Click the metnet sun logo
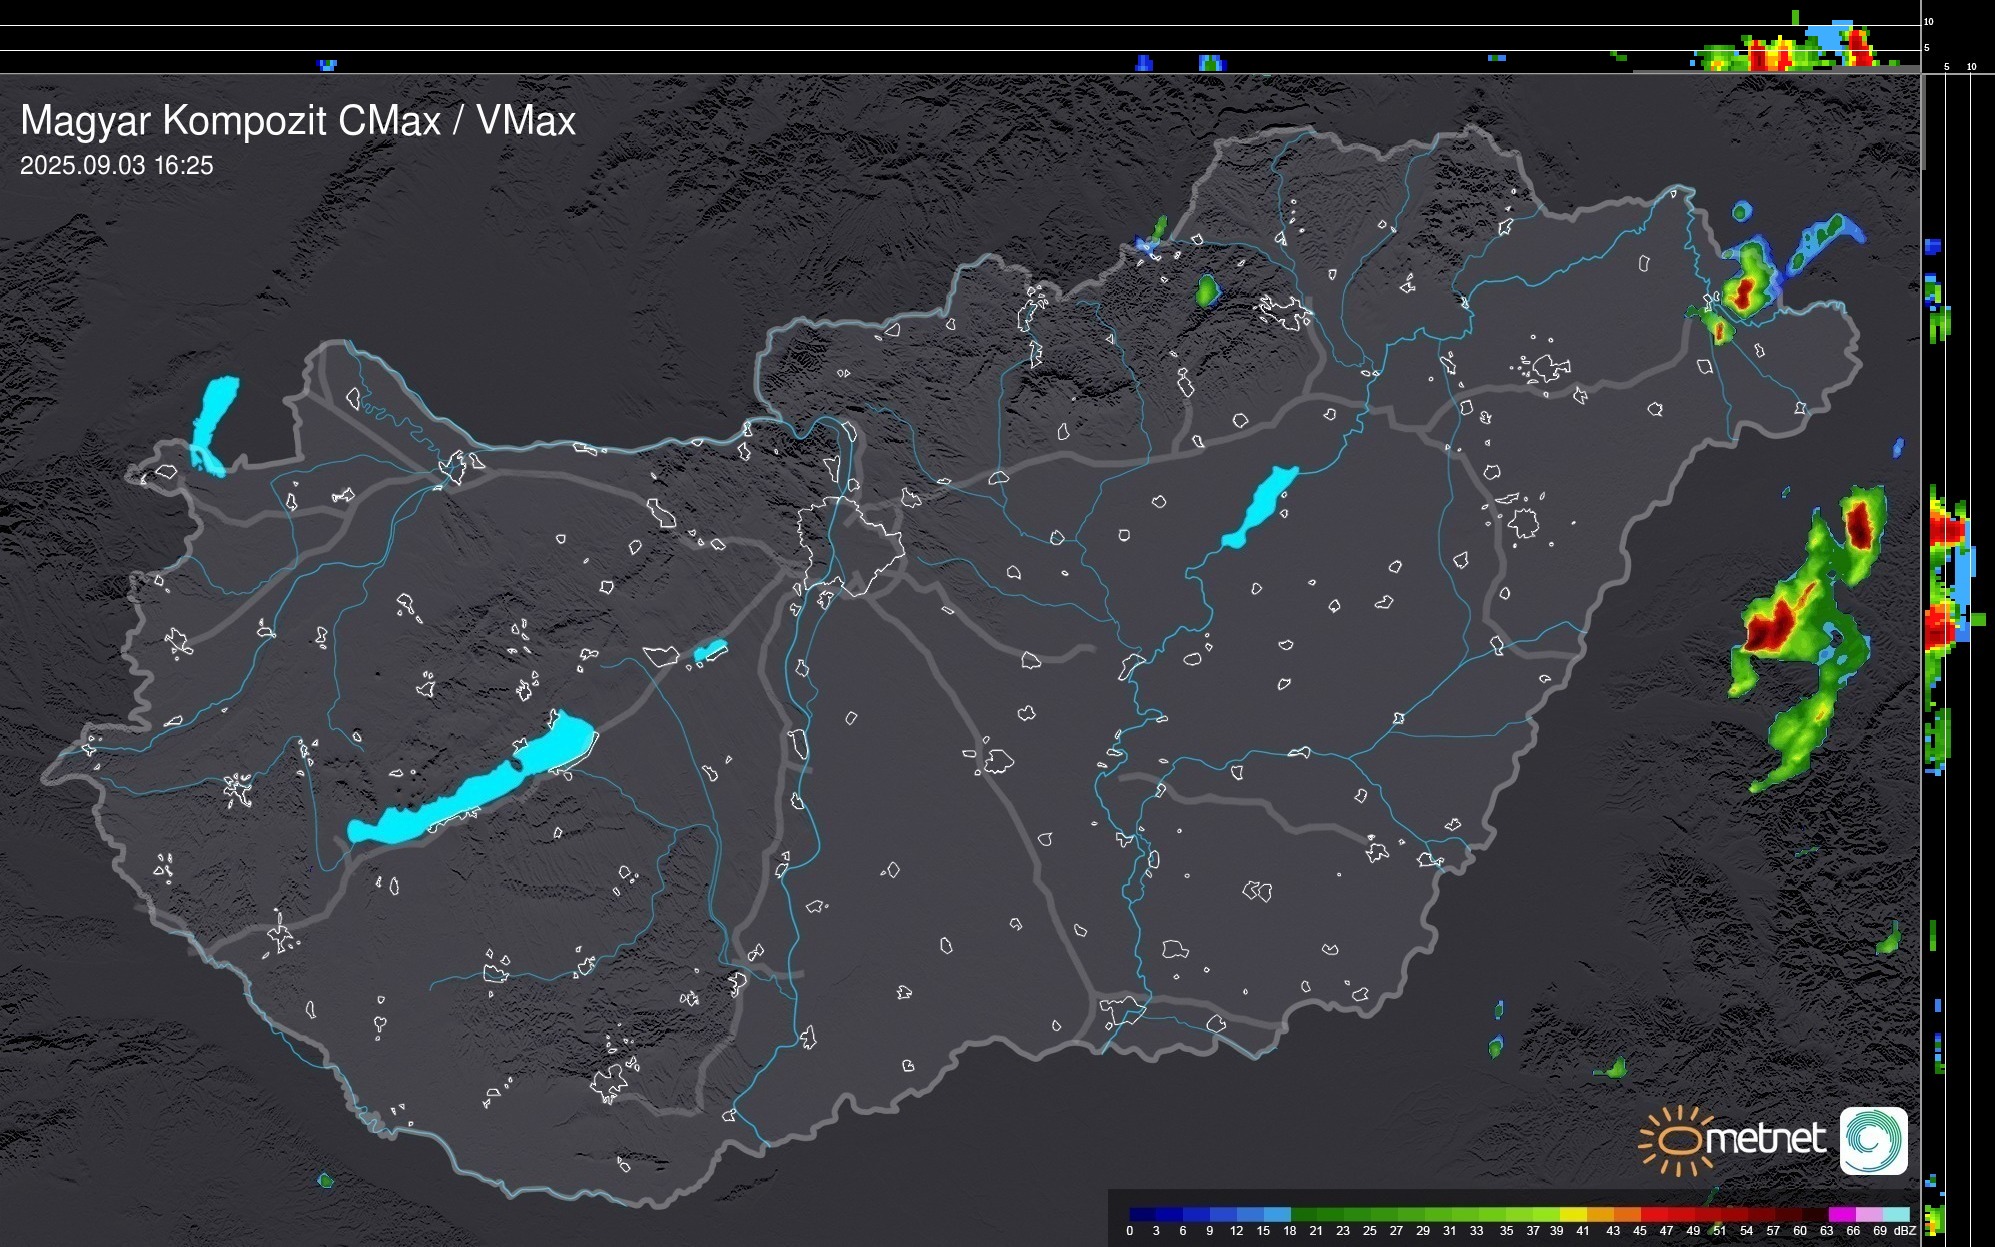 (1680, 1140)
